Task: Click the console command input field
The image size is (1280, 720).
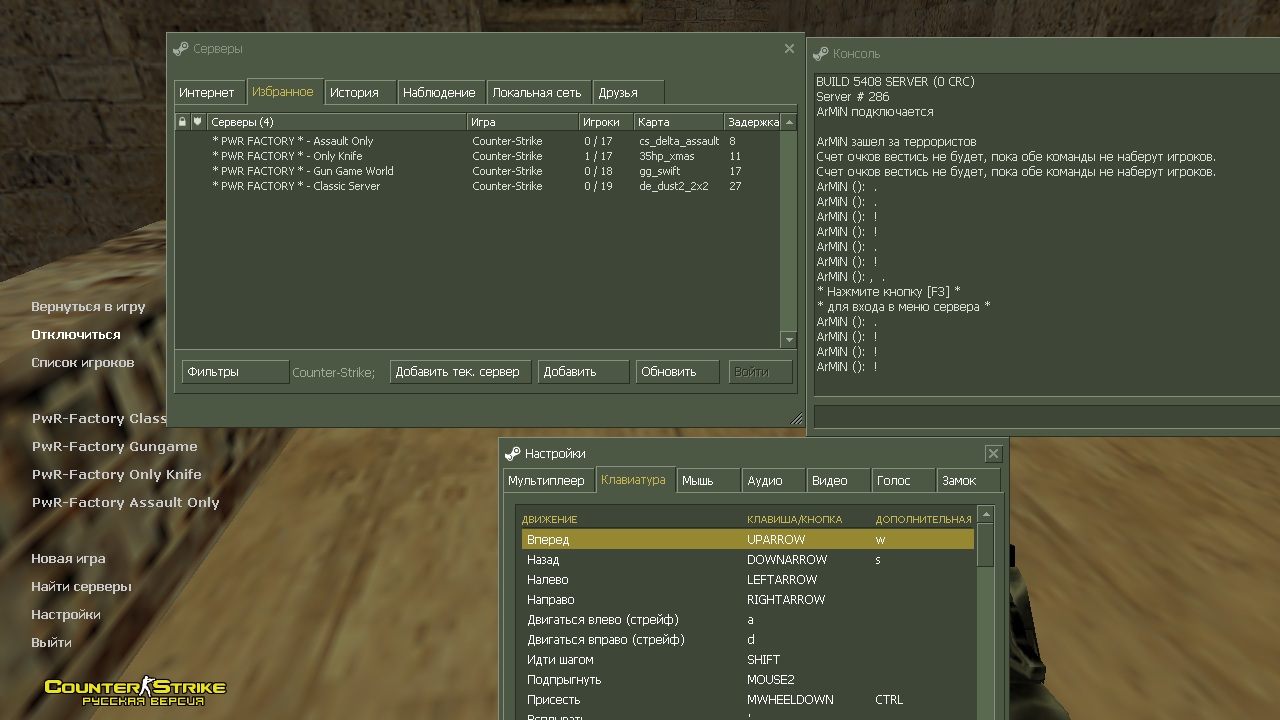Action: [1045, 415]
